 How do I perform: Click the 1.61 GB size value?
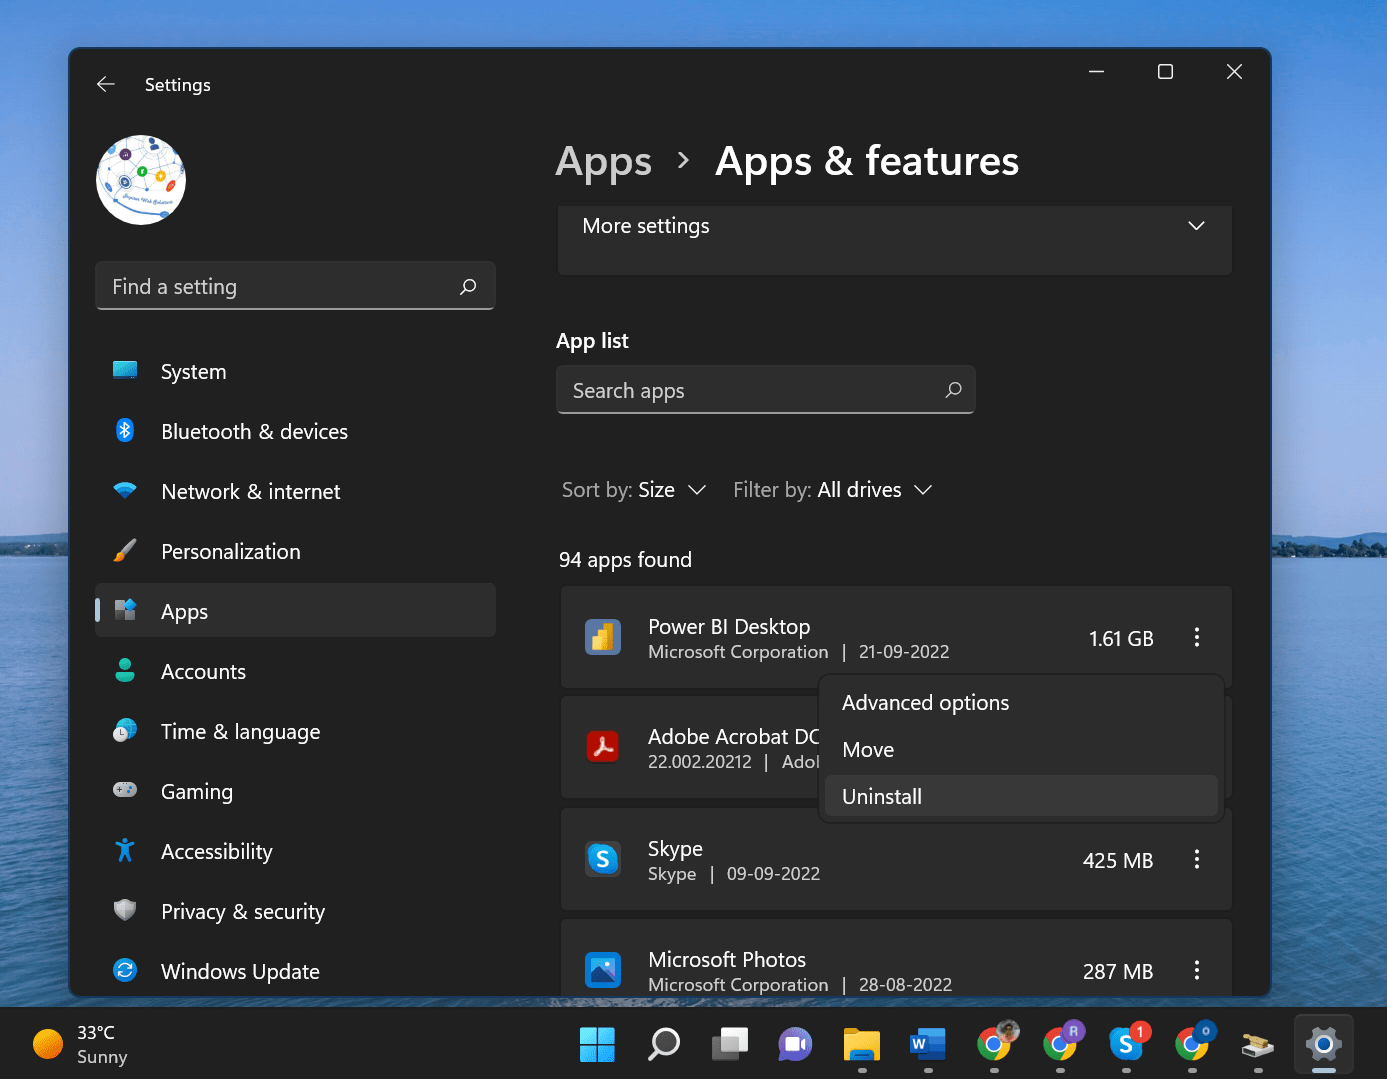[1121, 639]
